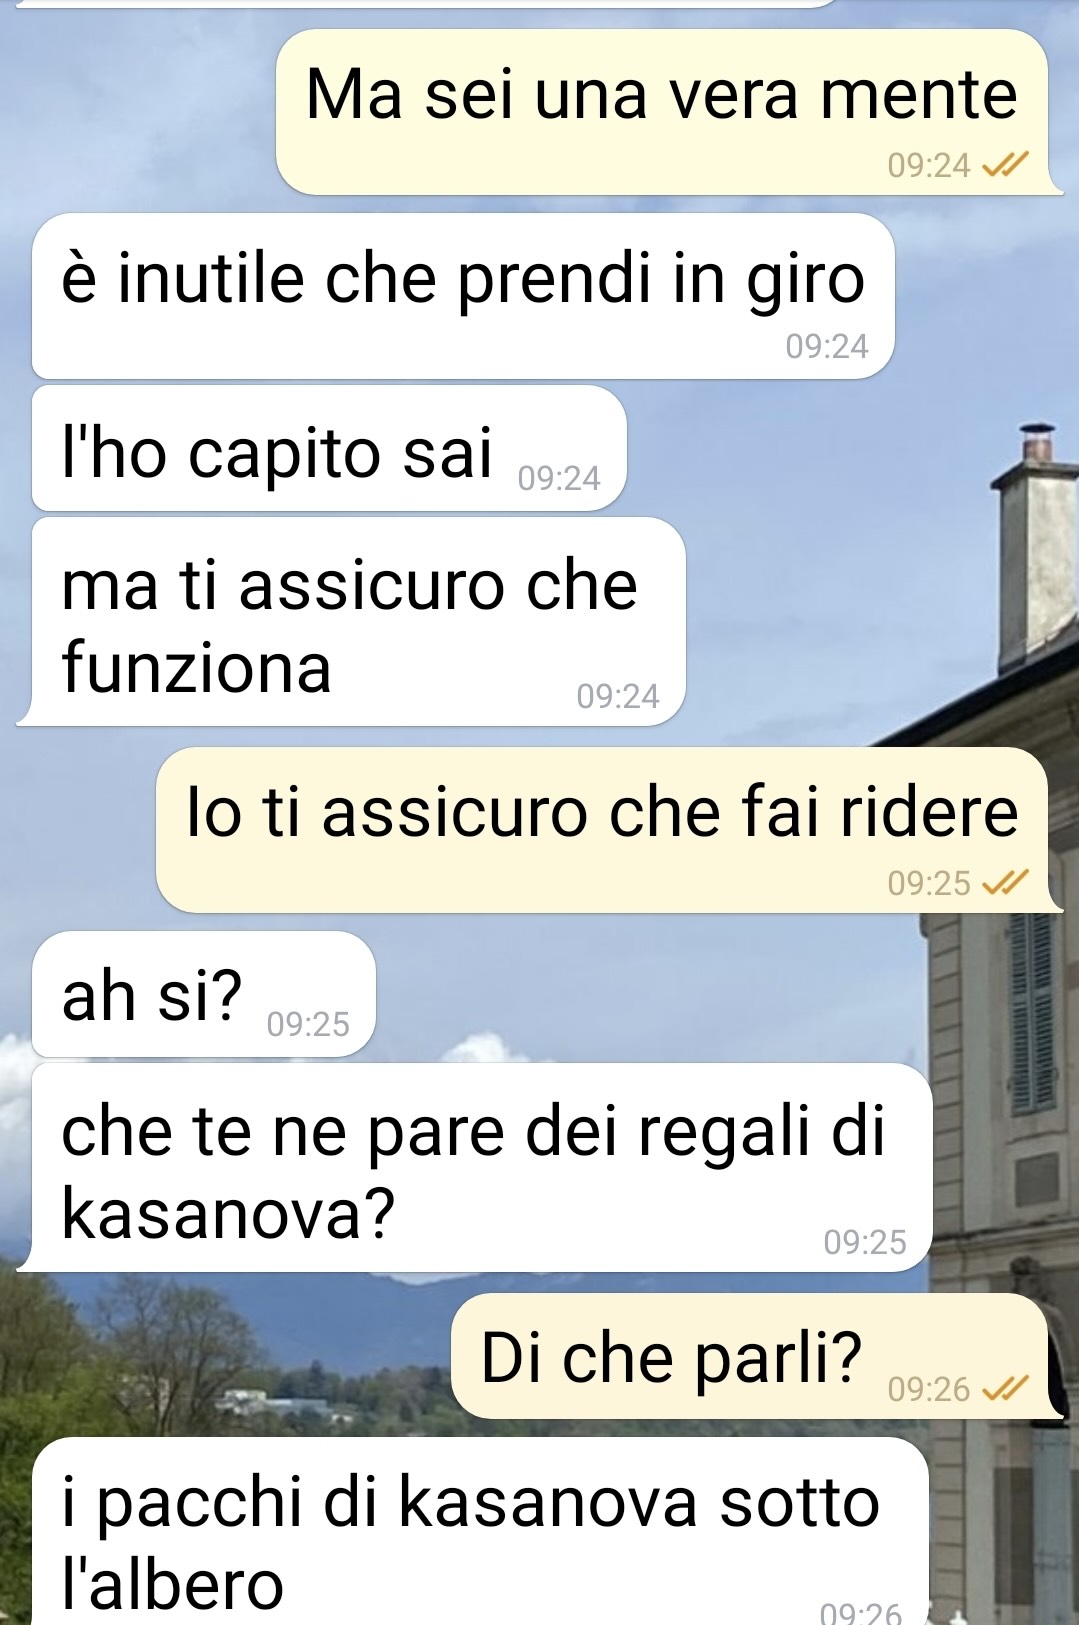Viewport: 1079px width, 1625px height.
Task: Tap the 09:24 timestamp on 'l'ho capito sai'
Action: pos(559,479)
